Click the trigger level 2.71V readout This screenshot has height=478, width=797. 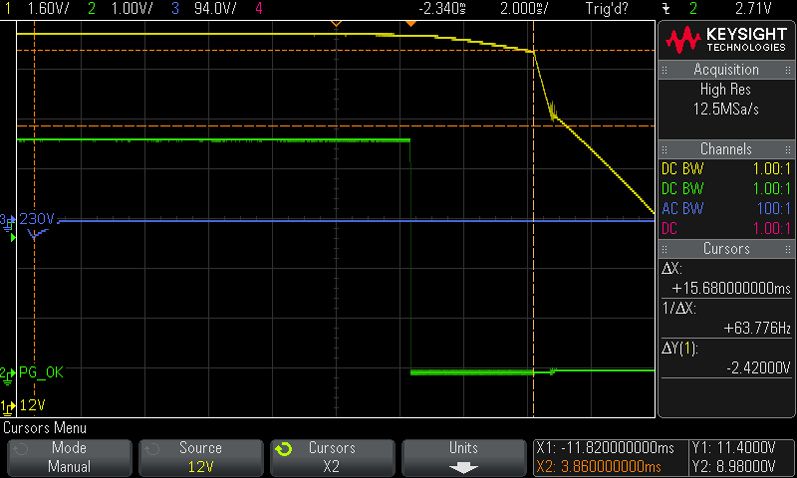tap(753, 8)
